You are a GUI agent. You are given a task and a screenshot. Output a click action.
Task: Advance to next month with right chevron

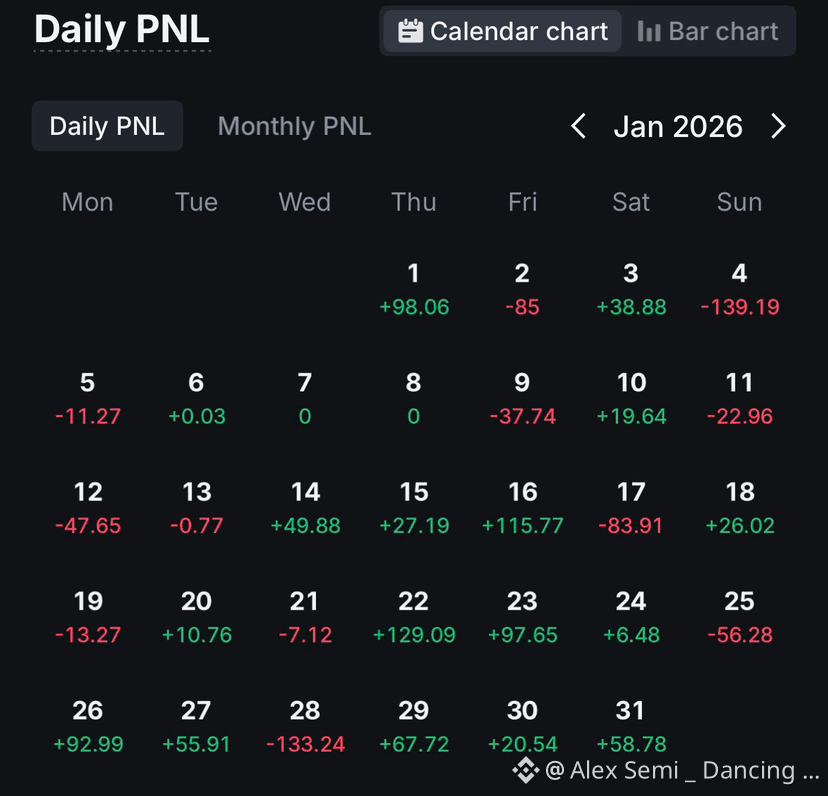click(x=778, y=126)
